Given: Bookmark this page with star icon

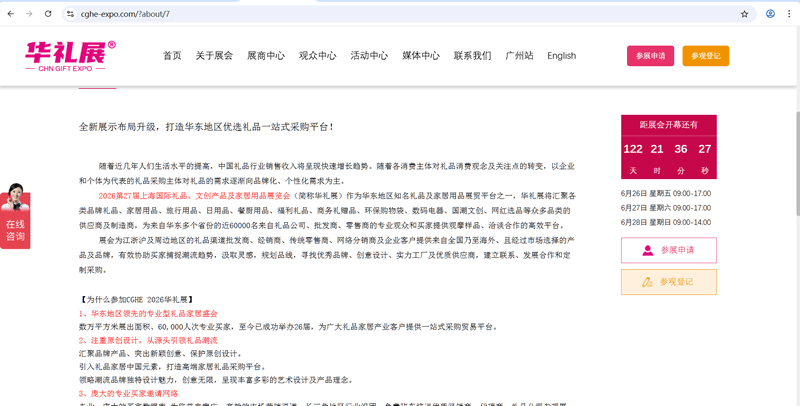Looking at the screenshot, I should click(744, 14).
